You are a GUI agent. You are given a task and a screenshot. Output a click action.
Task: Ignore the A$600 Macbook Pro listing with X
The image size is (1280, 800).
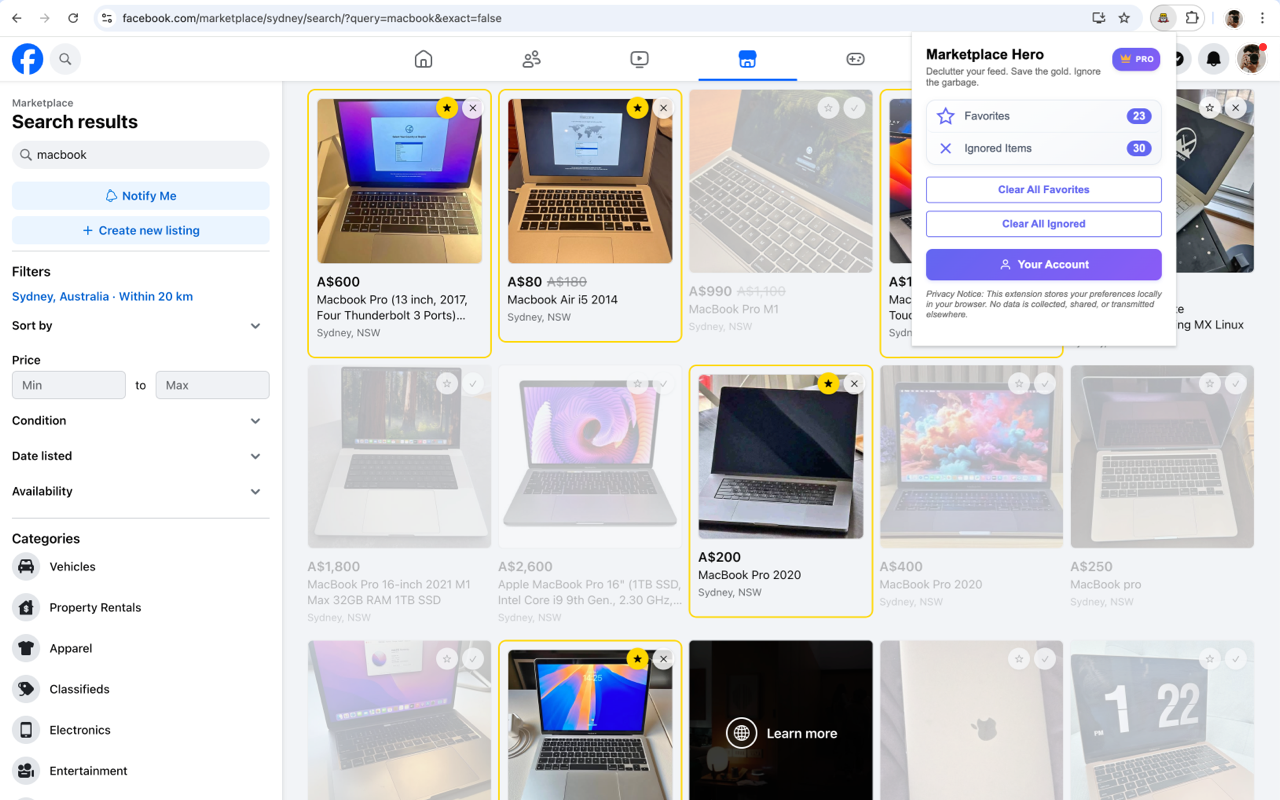[x=473, y=108]
